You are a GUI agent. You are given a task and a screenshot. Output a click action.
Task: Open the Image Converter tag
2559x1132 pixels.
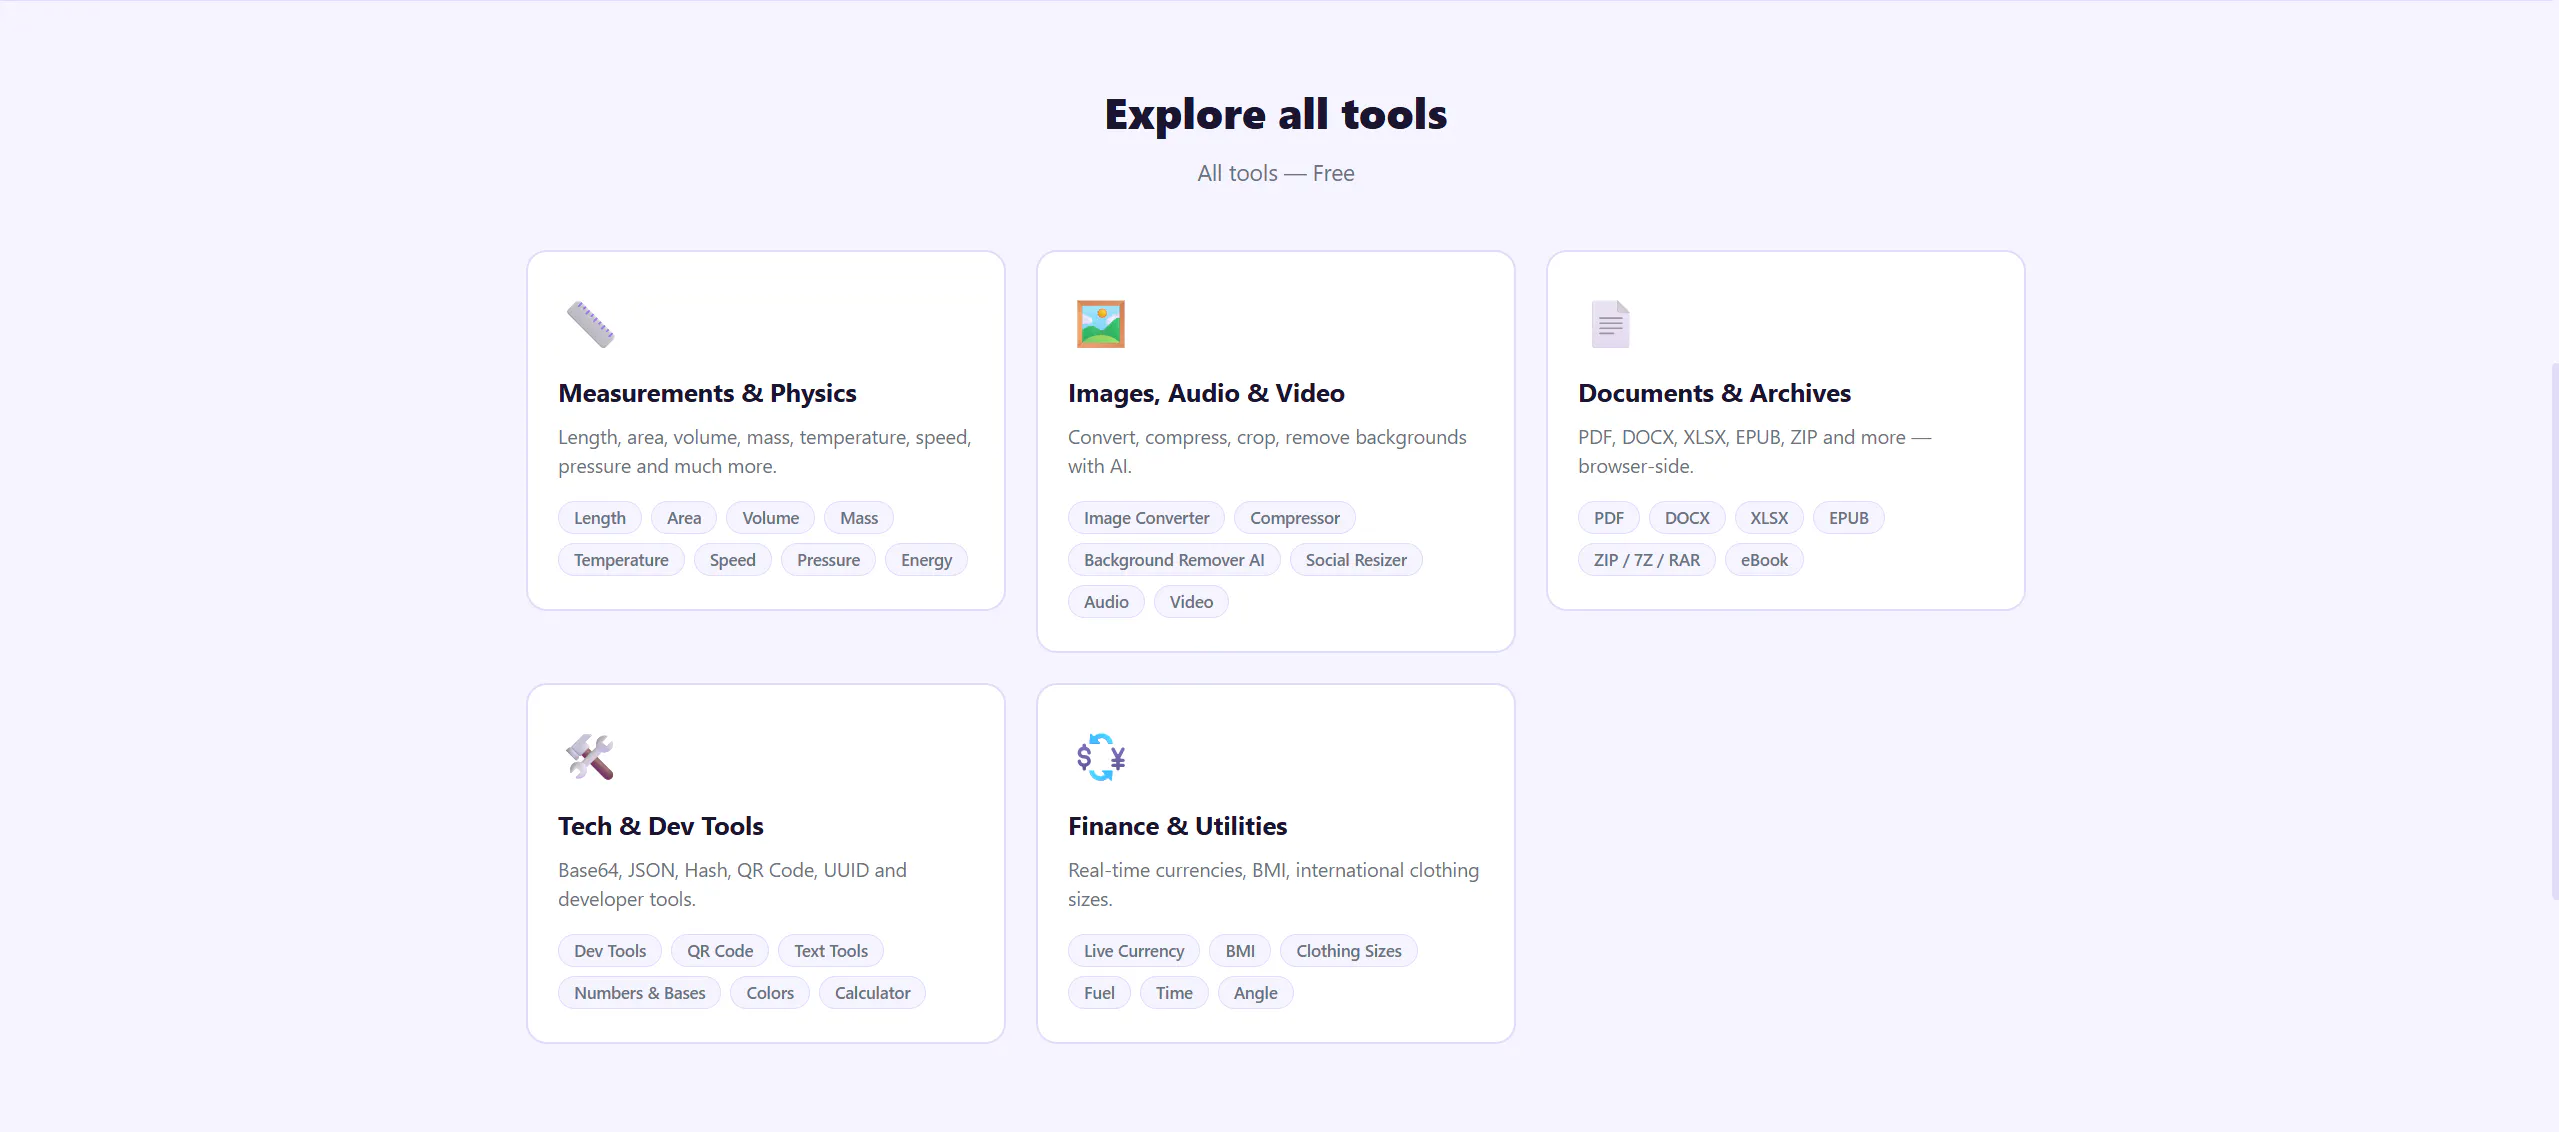click(x=1146, y=518)
